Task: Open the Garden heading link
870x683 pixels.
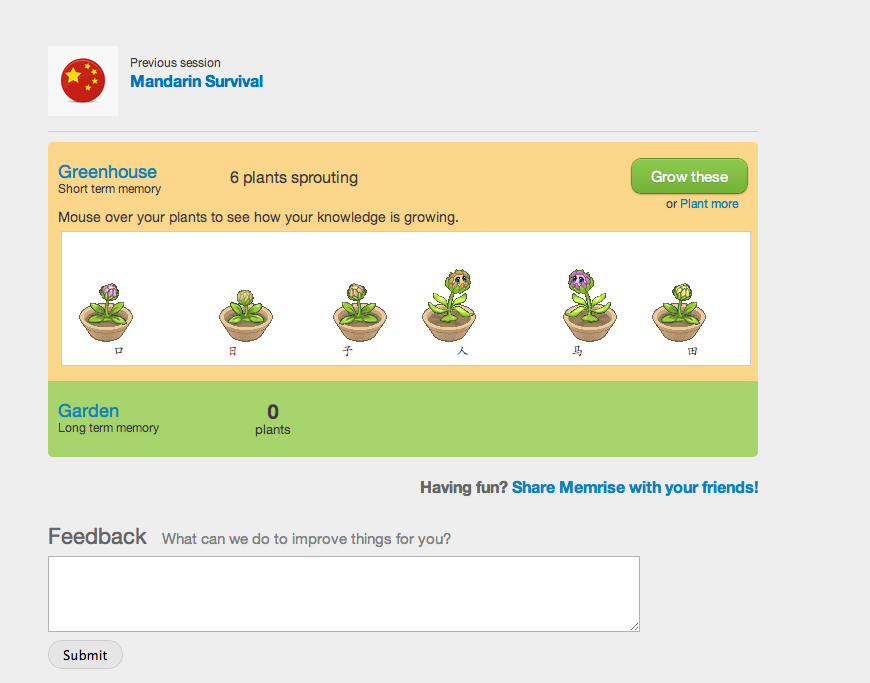Action: coord(88,411)
